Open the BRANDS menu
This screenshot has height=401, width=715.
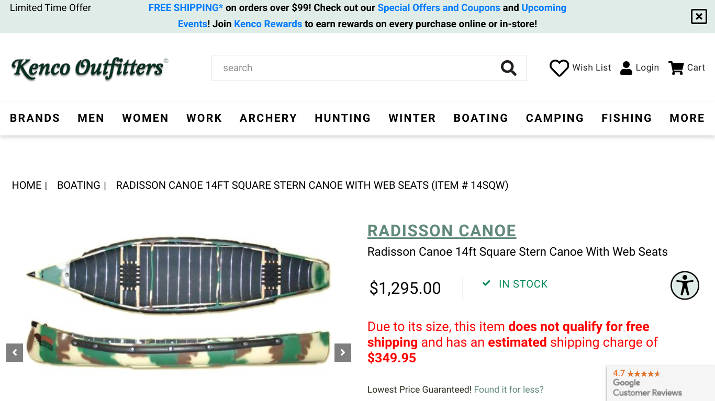(35, 118)
